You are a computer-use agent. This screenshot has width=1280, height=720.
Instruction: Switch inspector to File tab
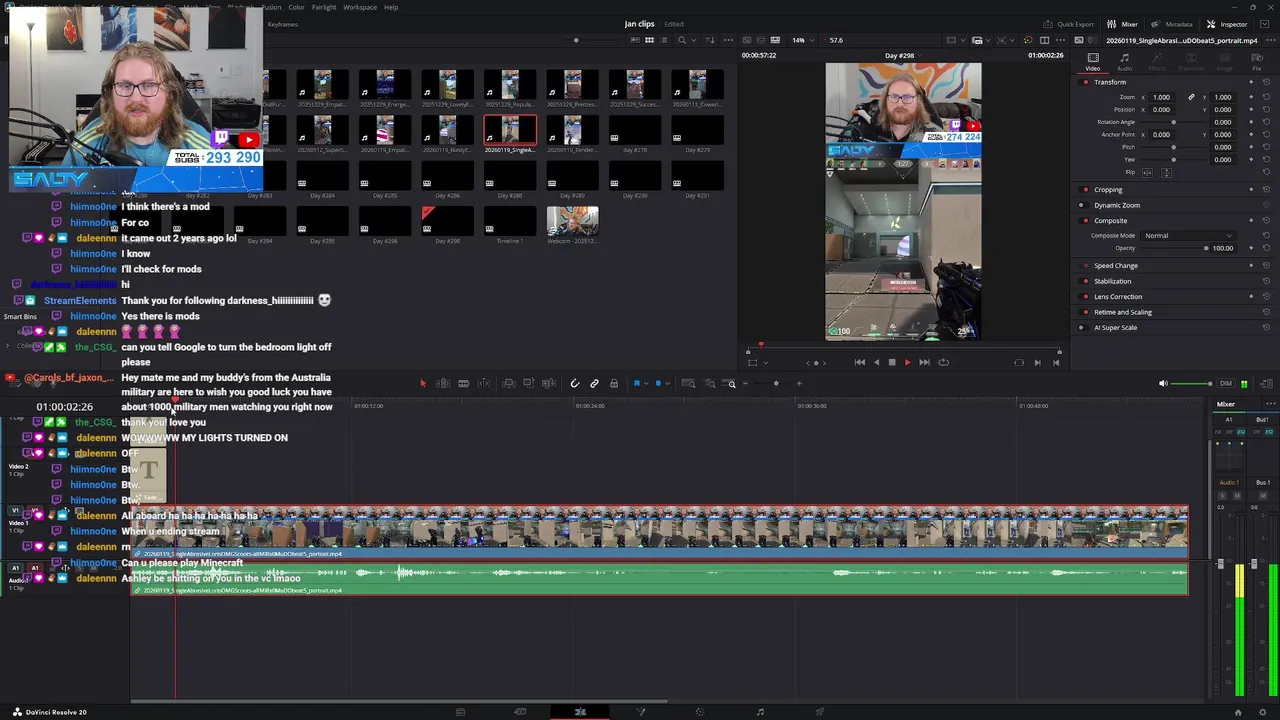pyautogui.click(x=1258, y=62)
